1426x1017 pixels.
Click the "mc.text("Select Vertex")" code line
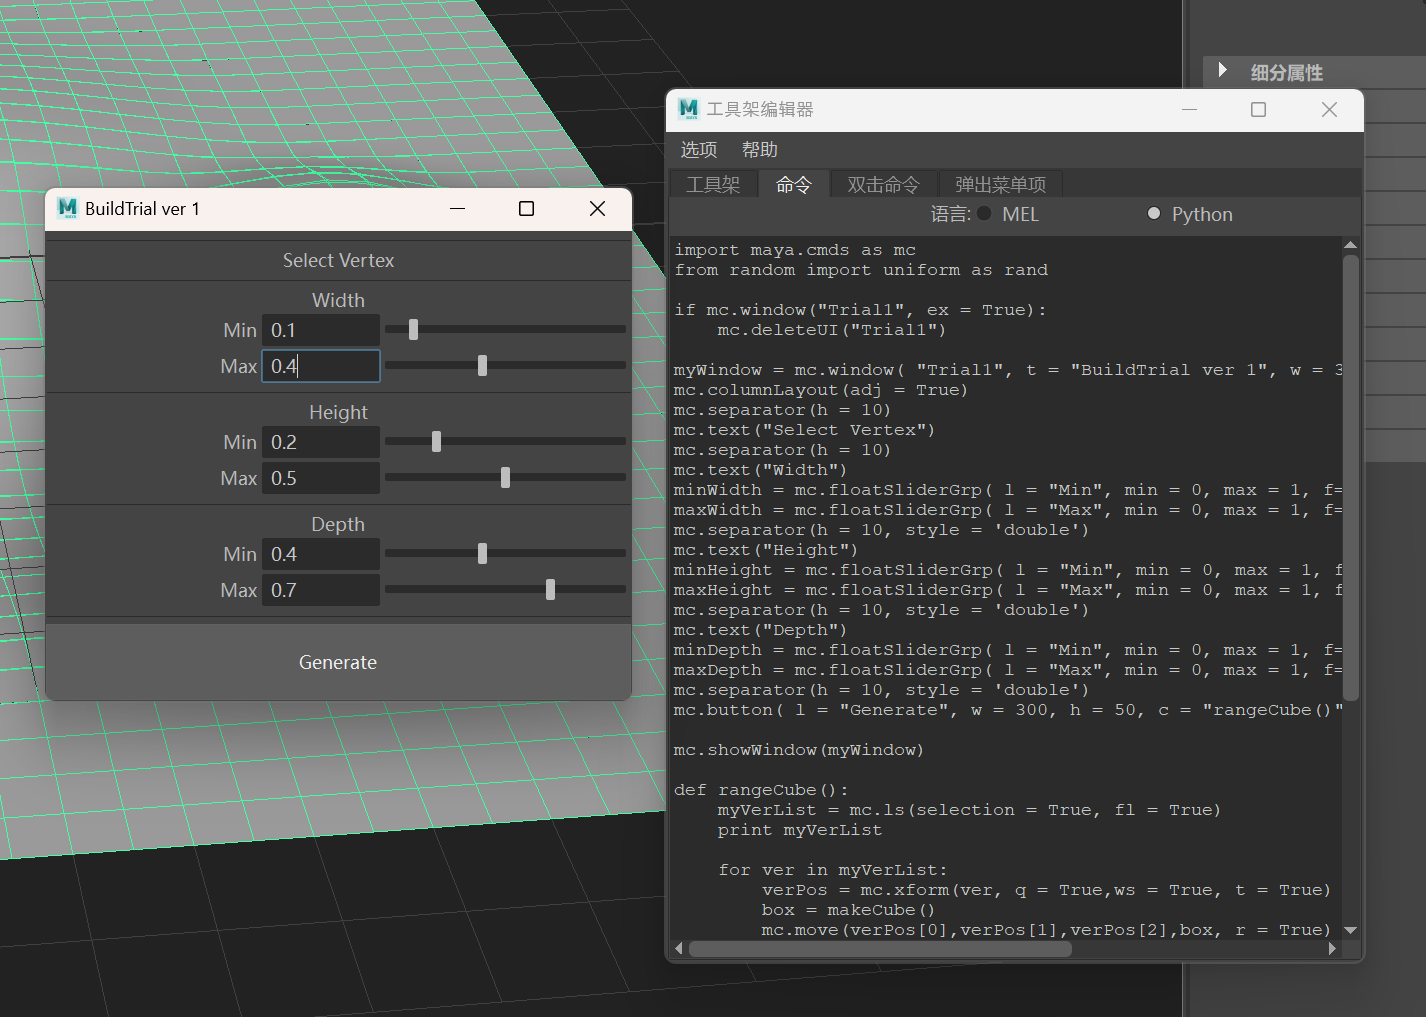(x=804, y=430)
